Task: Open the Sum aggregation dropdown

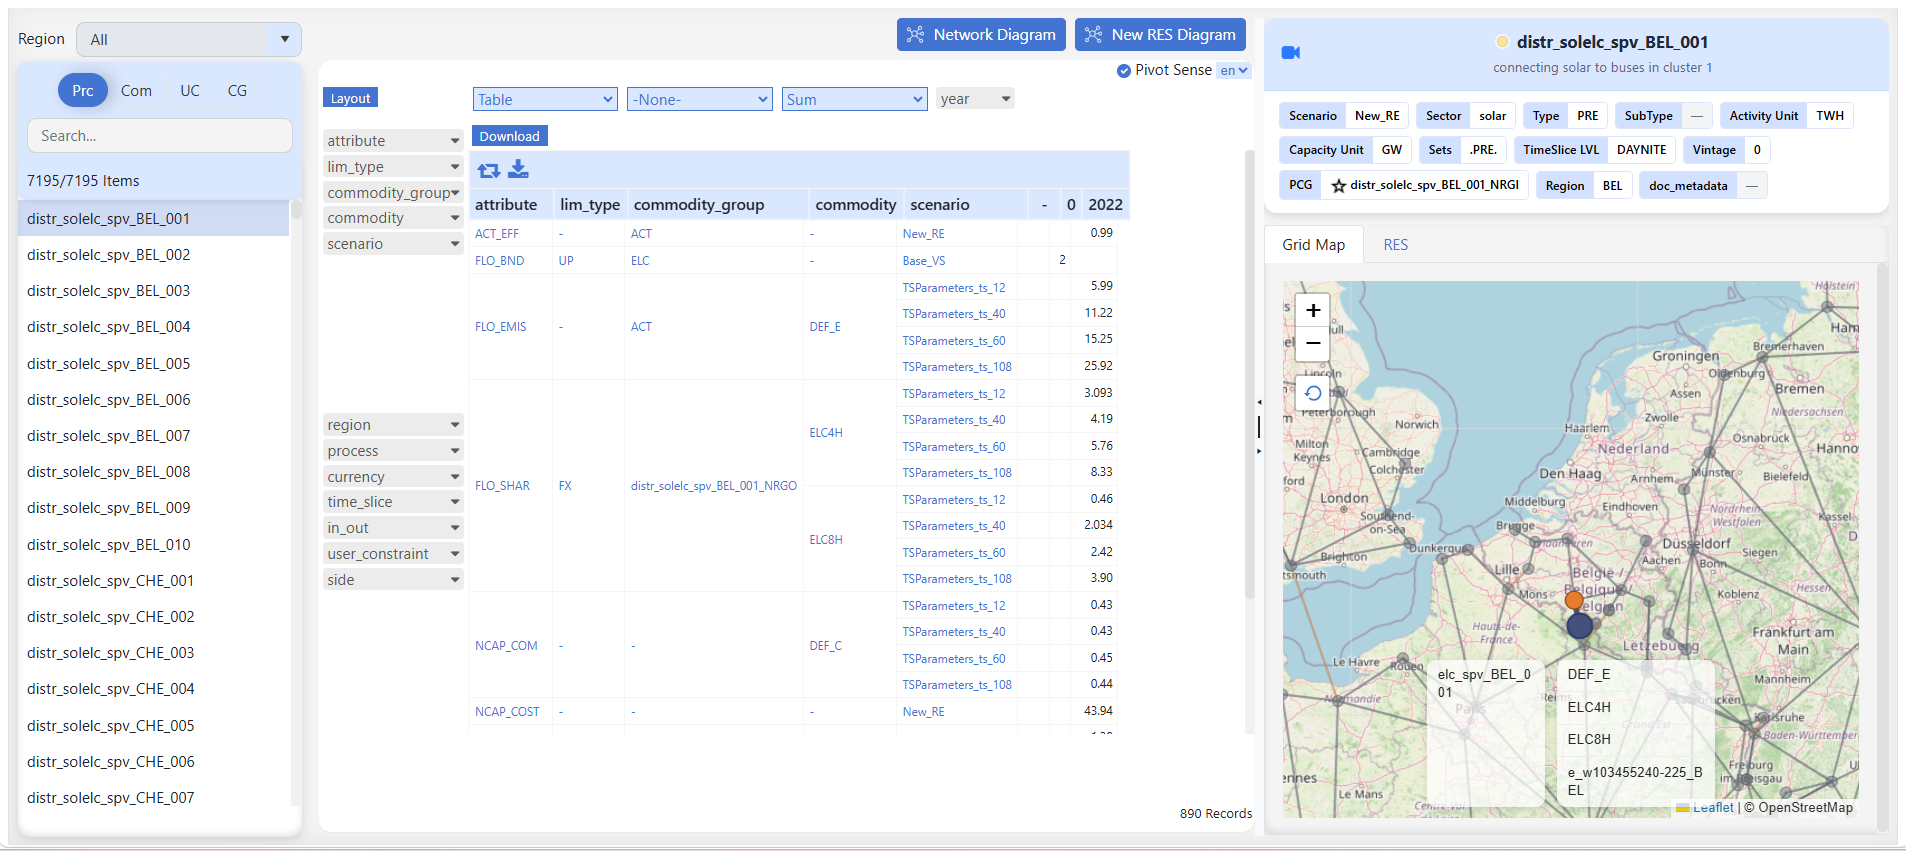Action: (855, 99)
